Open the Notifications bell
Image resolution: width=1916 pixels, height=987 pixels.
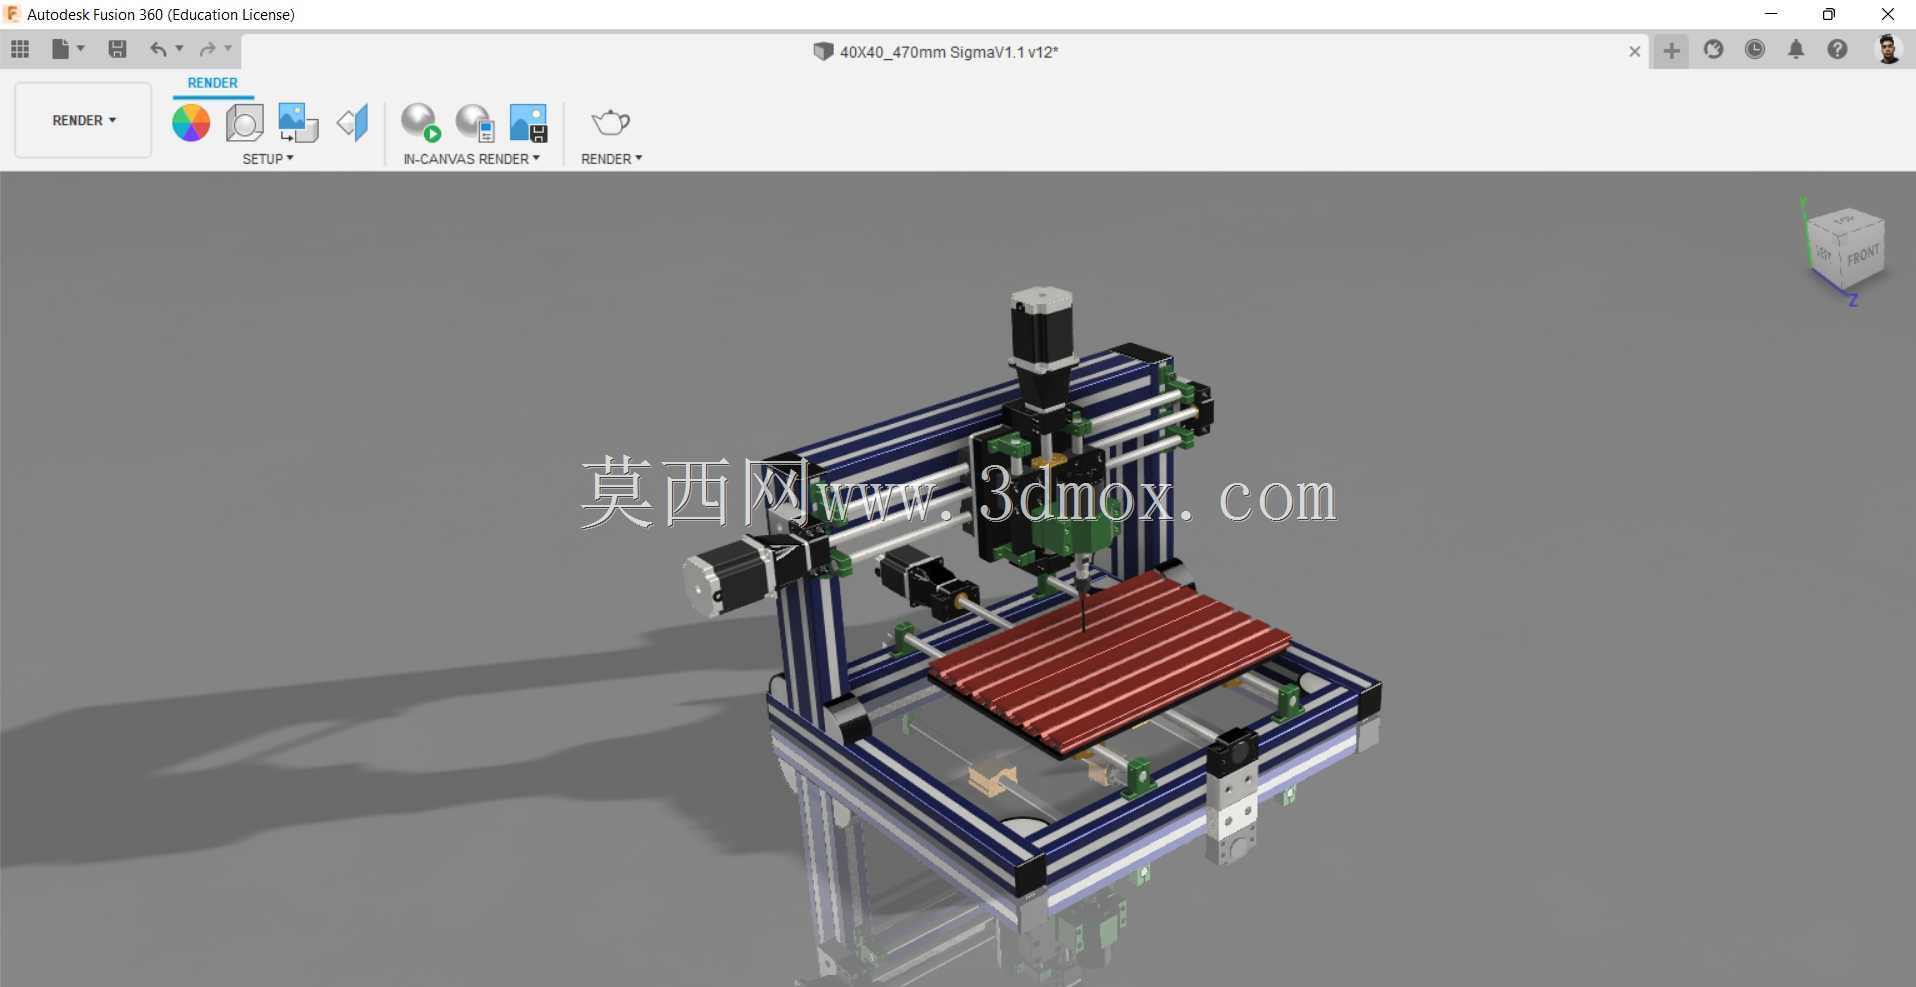(1796, 49)
